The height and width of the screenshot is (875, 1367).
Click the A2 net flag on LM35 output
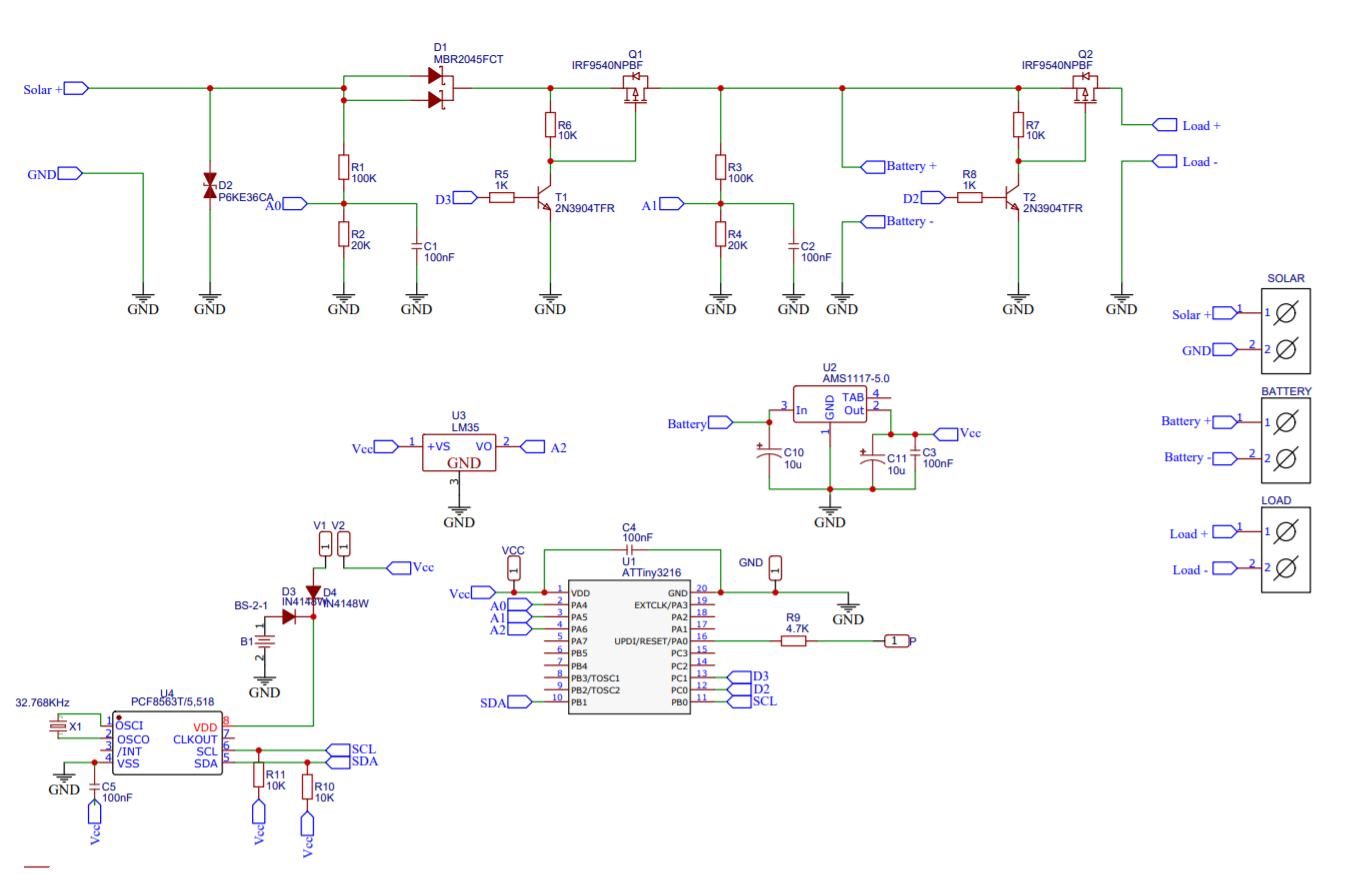click(533, 447)
